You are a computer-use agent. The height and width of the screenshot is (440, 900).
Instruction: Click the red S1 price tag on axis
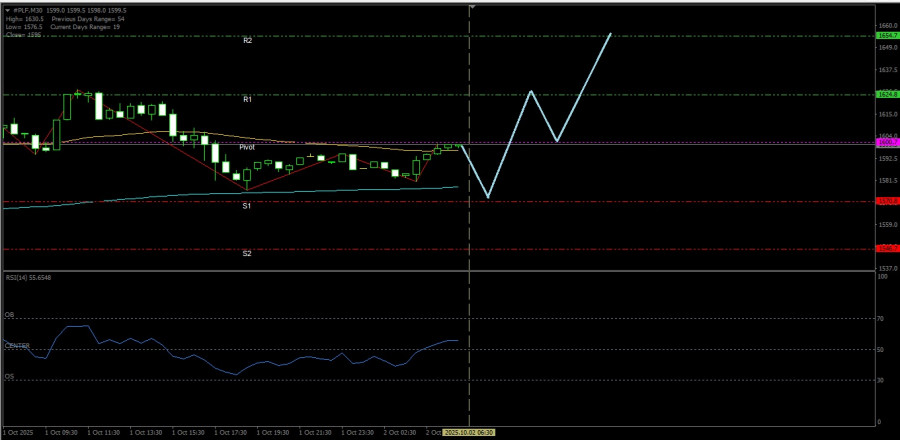pyautogui.click(x=886, y=201)
